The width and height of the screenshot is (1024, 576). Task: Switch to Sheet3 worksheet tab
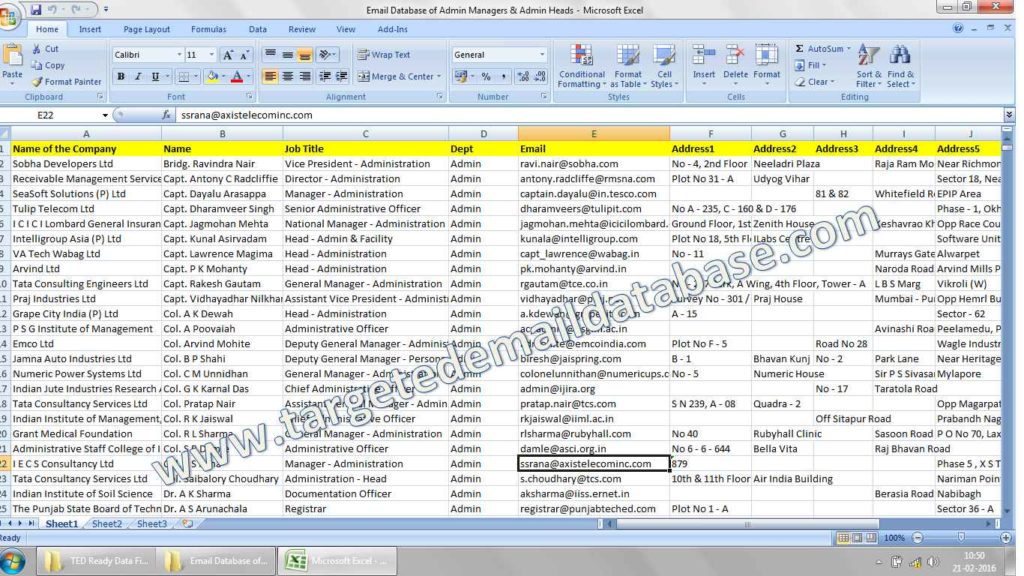[x=152, y=524]
